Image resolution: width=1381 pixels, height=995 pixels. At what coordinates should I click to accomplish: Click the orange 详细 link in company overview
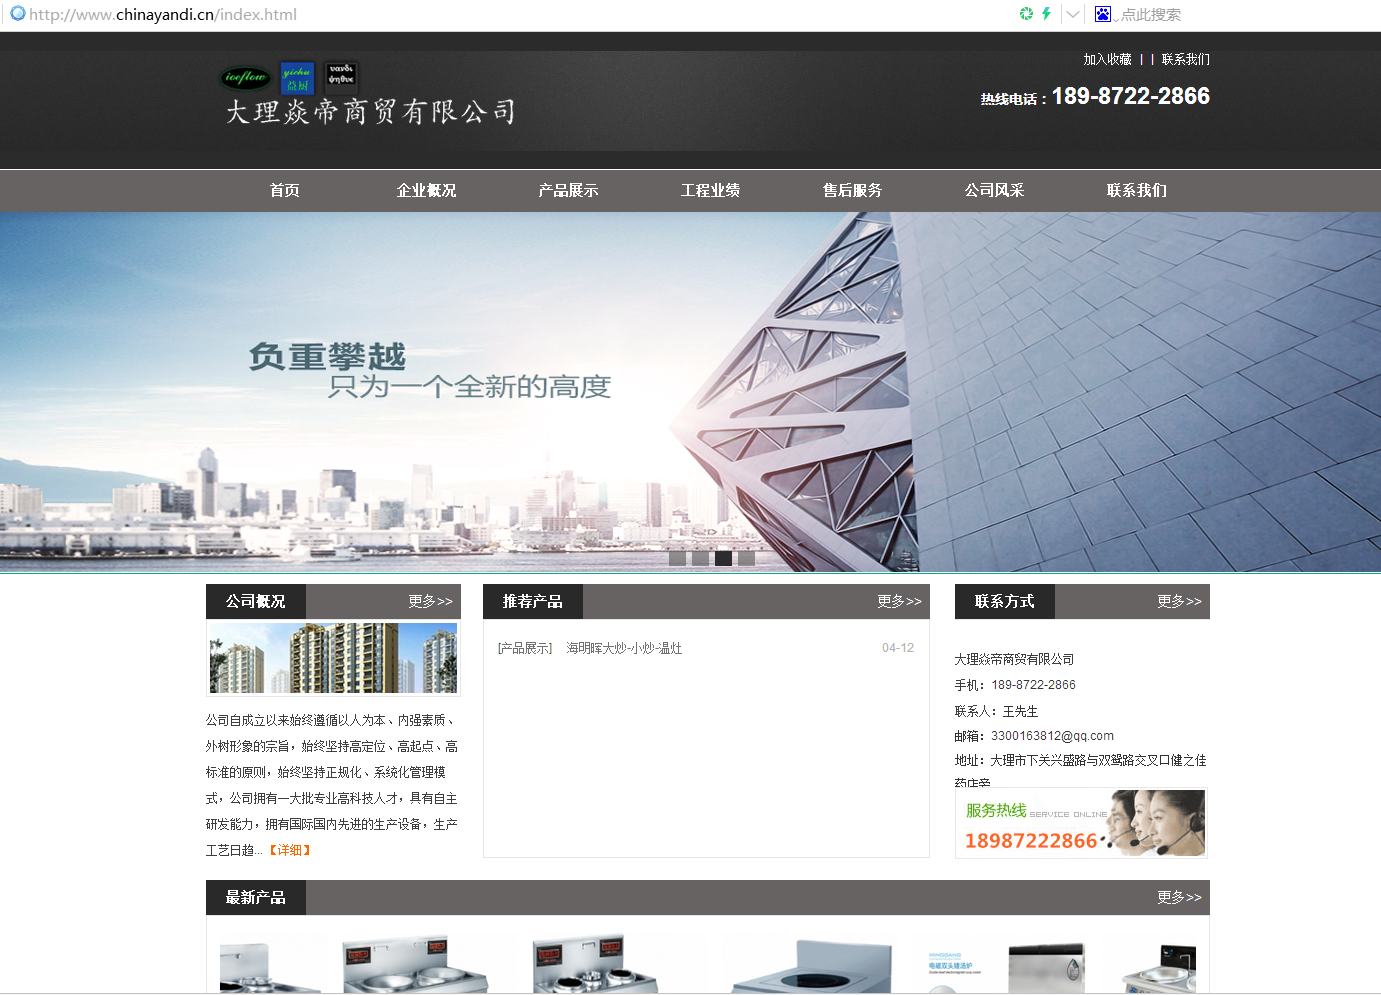tap(290, 850)
